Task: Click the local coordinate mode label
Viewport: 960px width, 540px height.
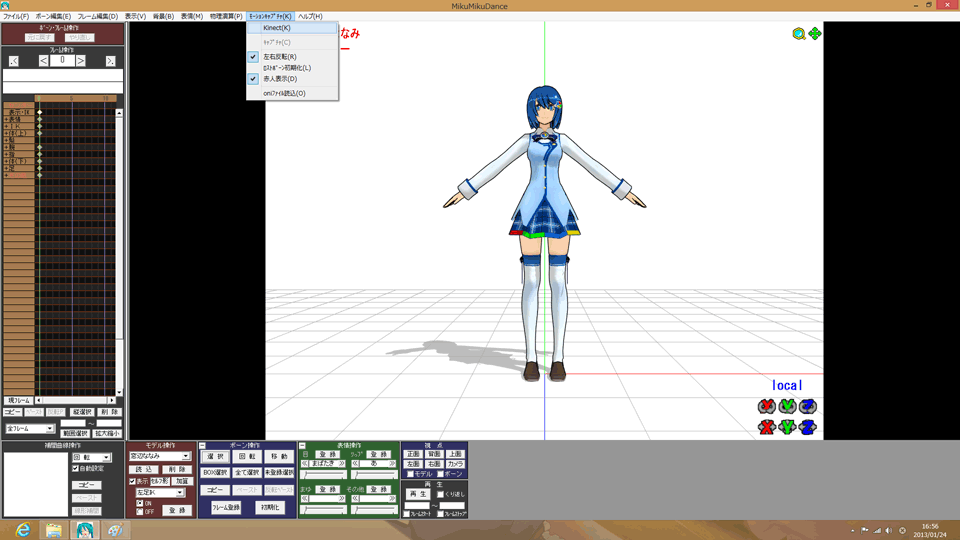Action: point(787,385)
